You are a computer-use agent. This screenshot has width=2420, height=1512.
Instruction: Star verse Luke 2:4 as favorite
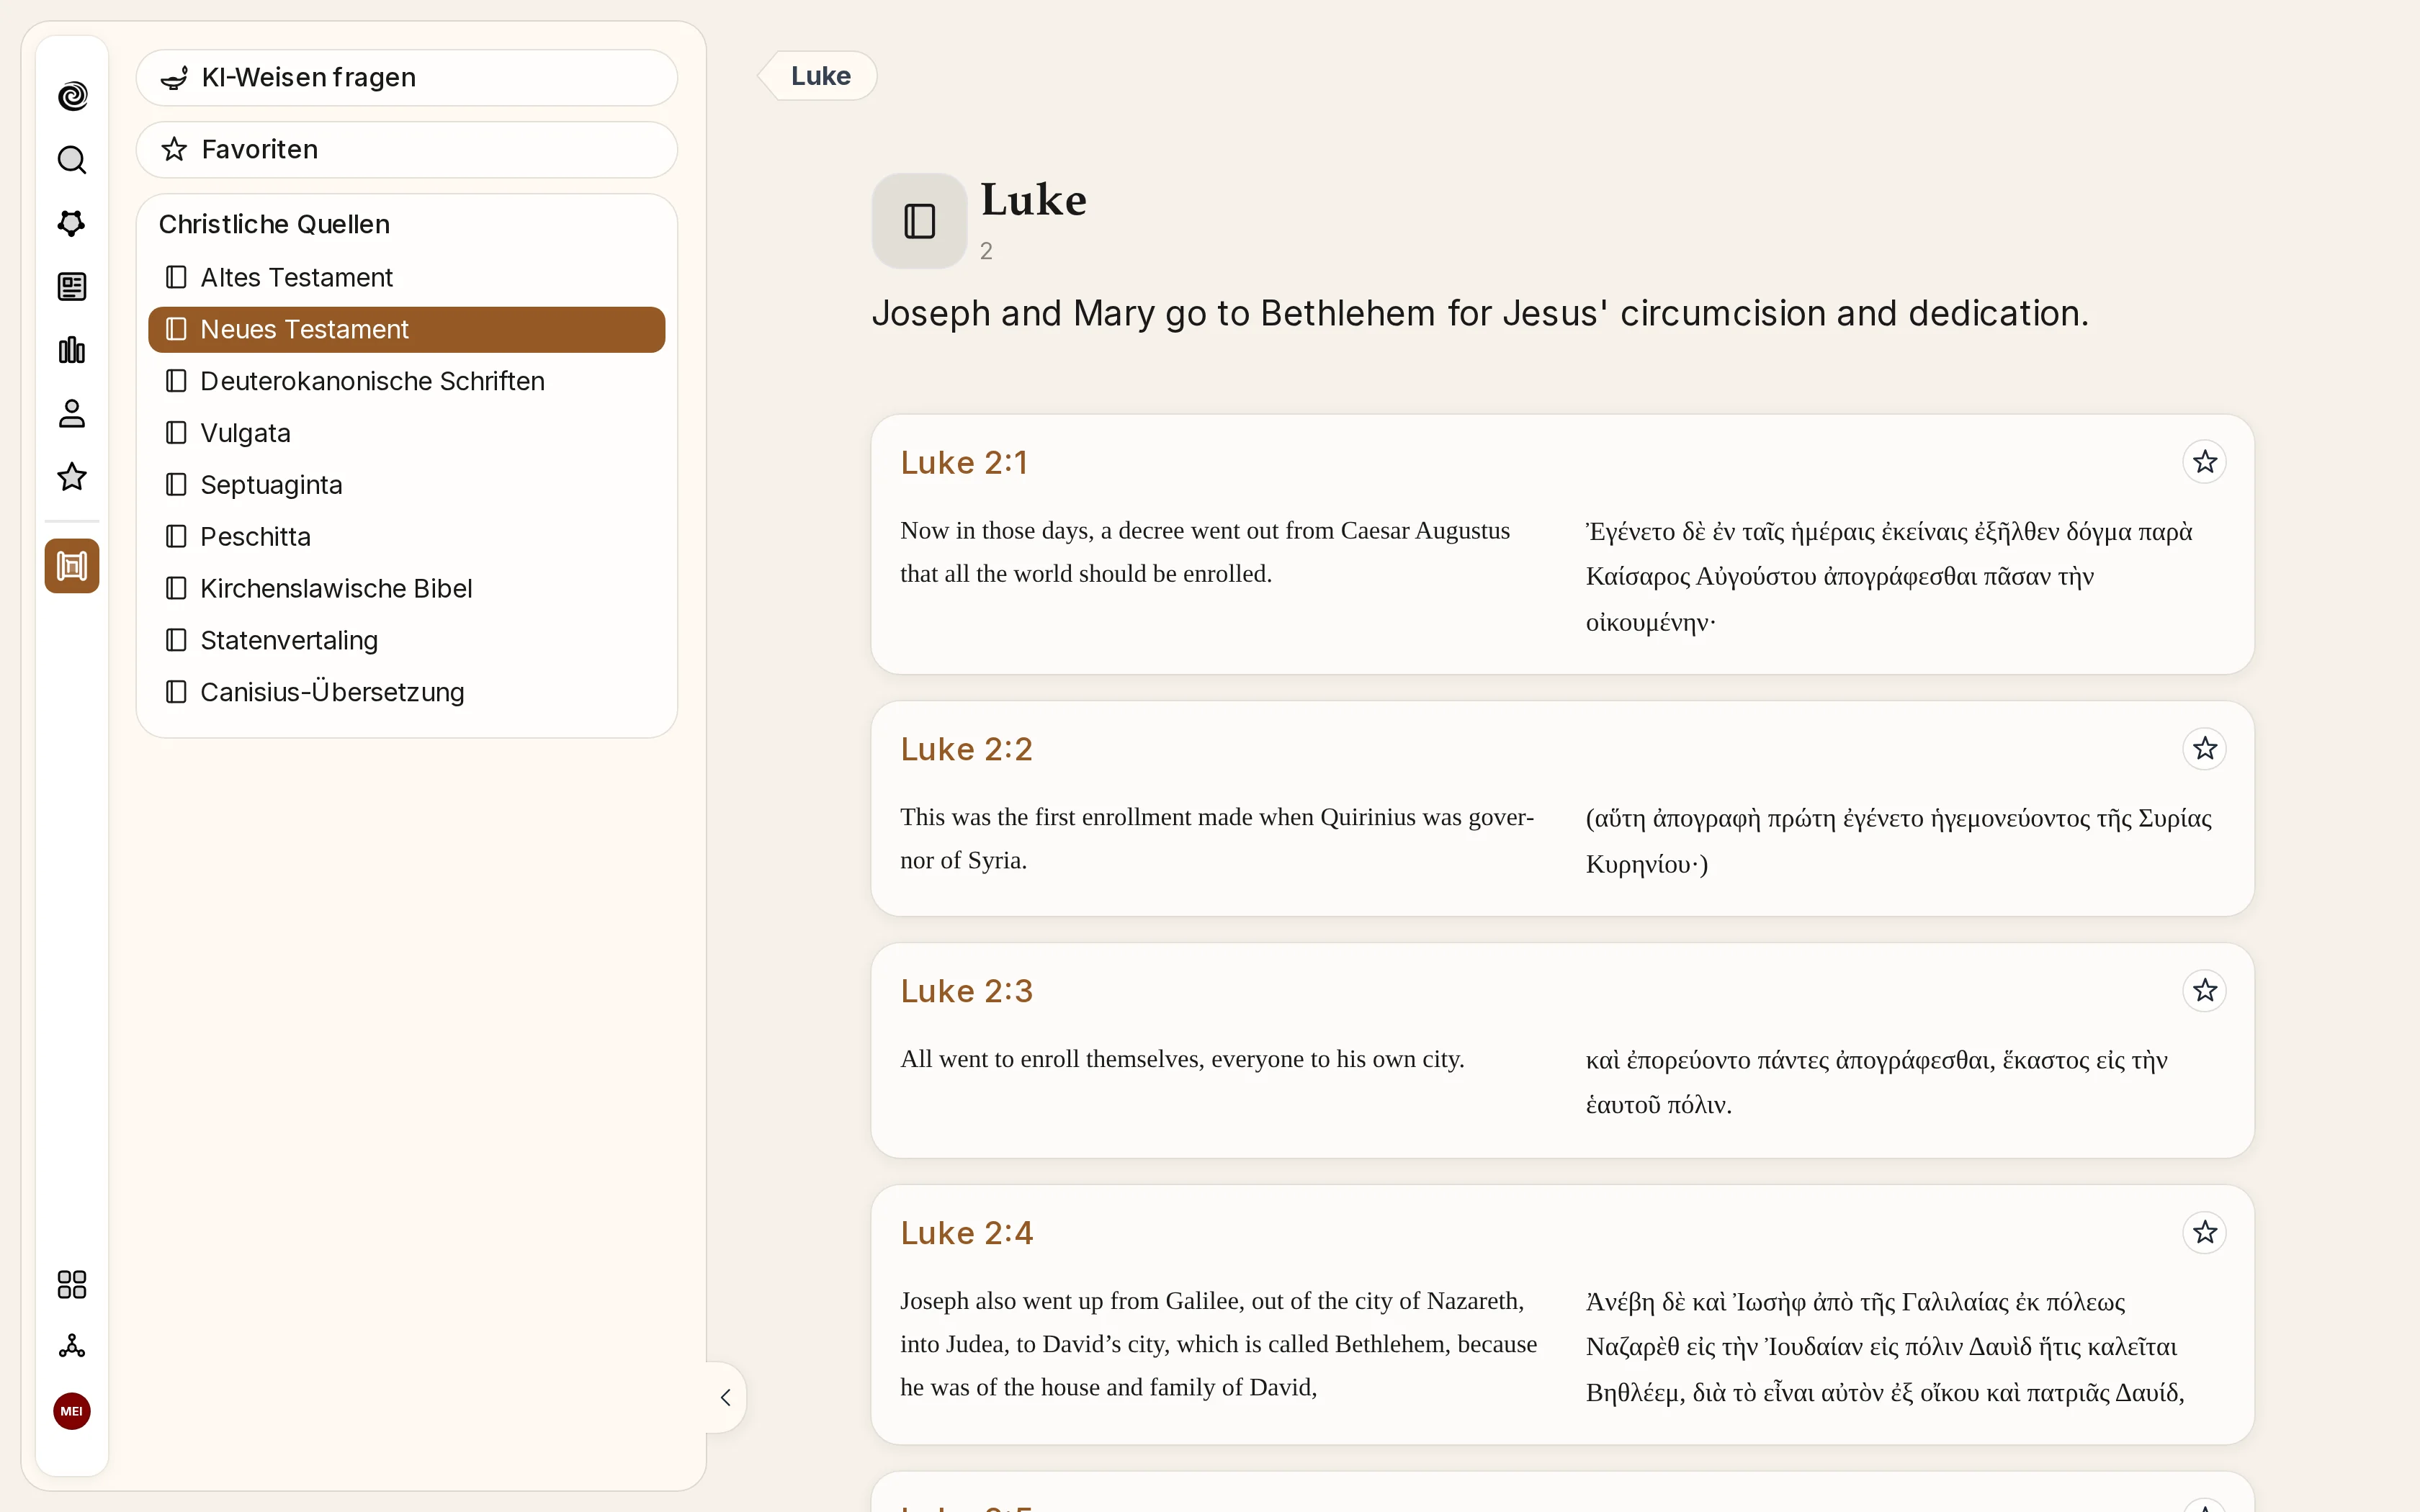pyautogui.click(x=2204, y=1233)
